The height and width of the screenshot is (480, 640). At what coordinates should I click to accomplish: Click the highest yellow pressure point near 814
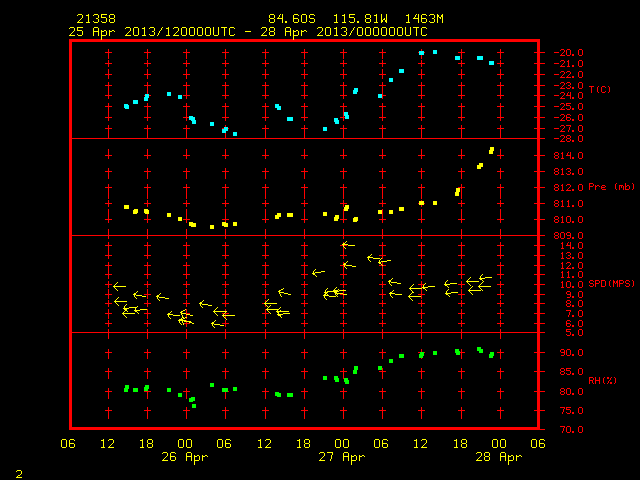(491, 151)
